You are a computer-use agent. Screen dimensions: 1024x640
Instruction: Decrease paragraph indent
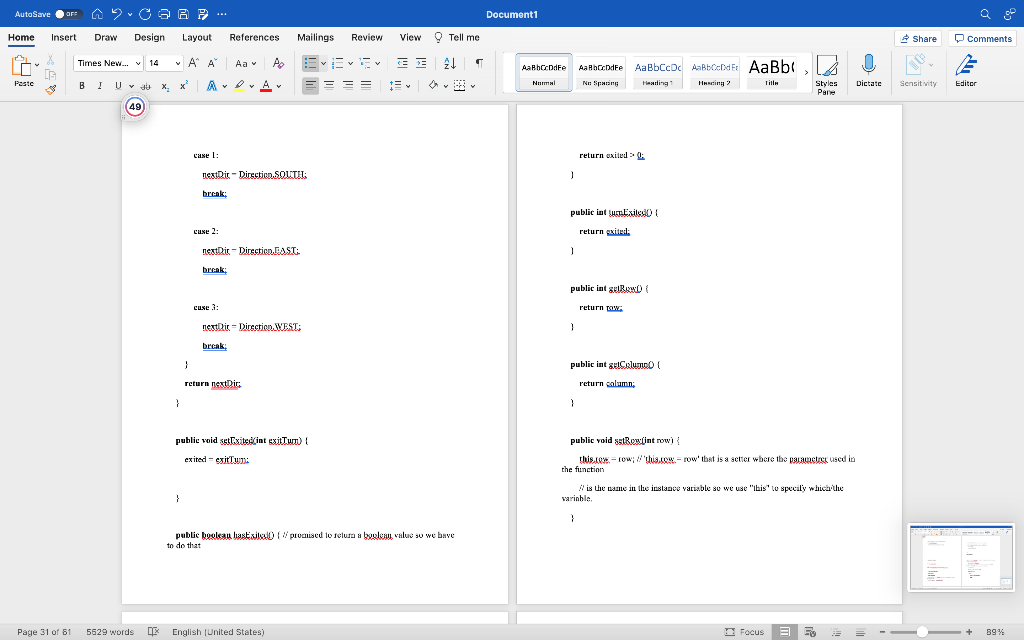pos(402,63)
